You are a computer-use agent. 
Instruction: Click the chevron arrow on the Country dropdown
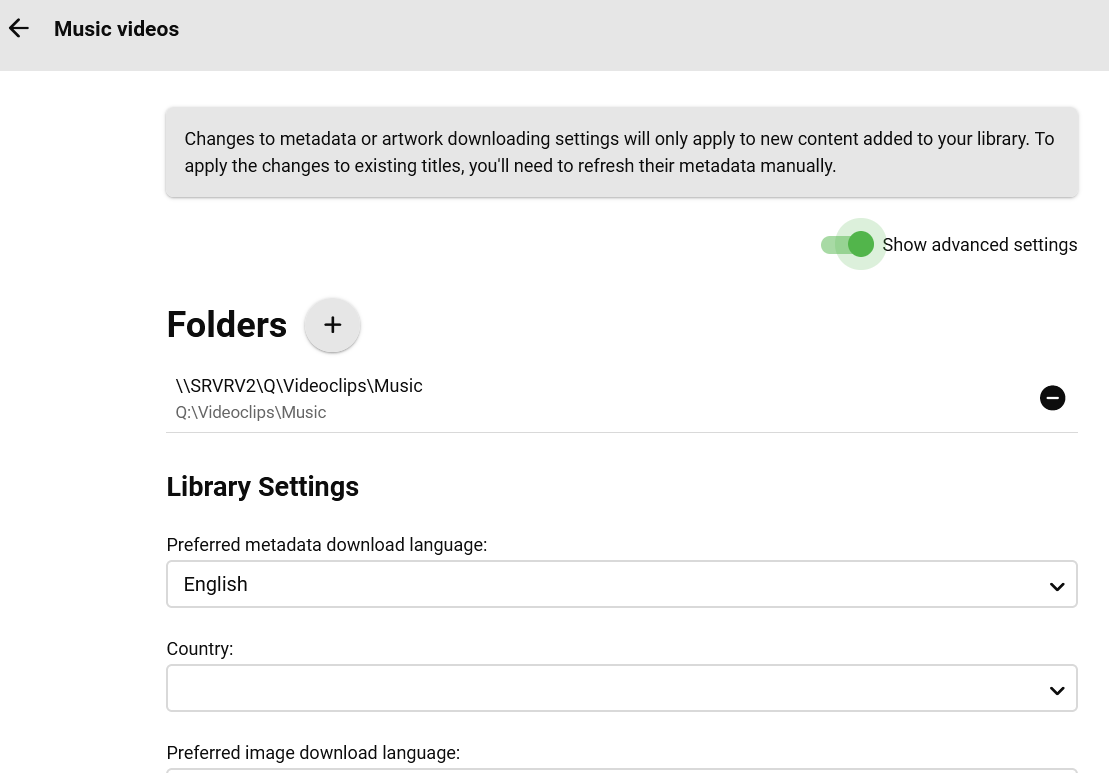pos(1056,690)
